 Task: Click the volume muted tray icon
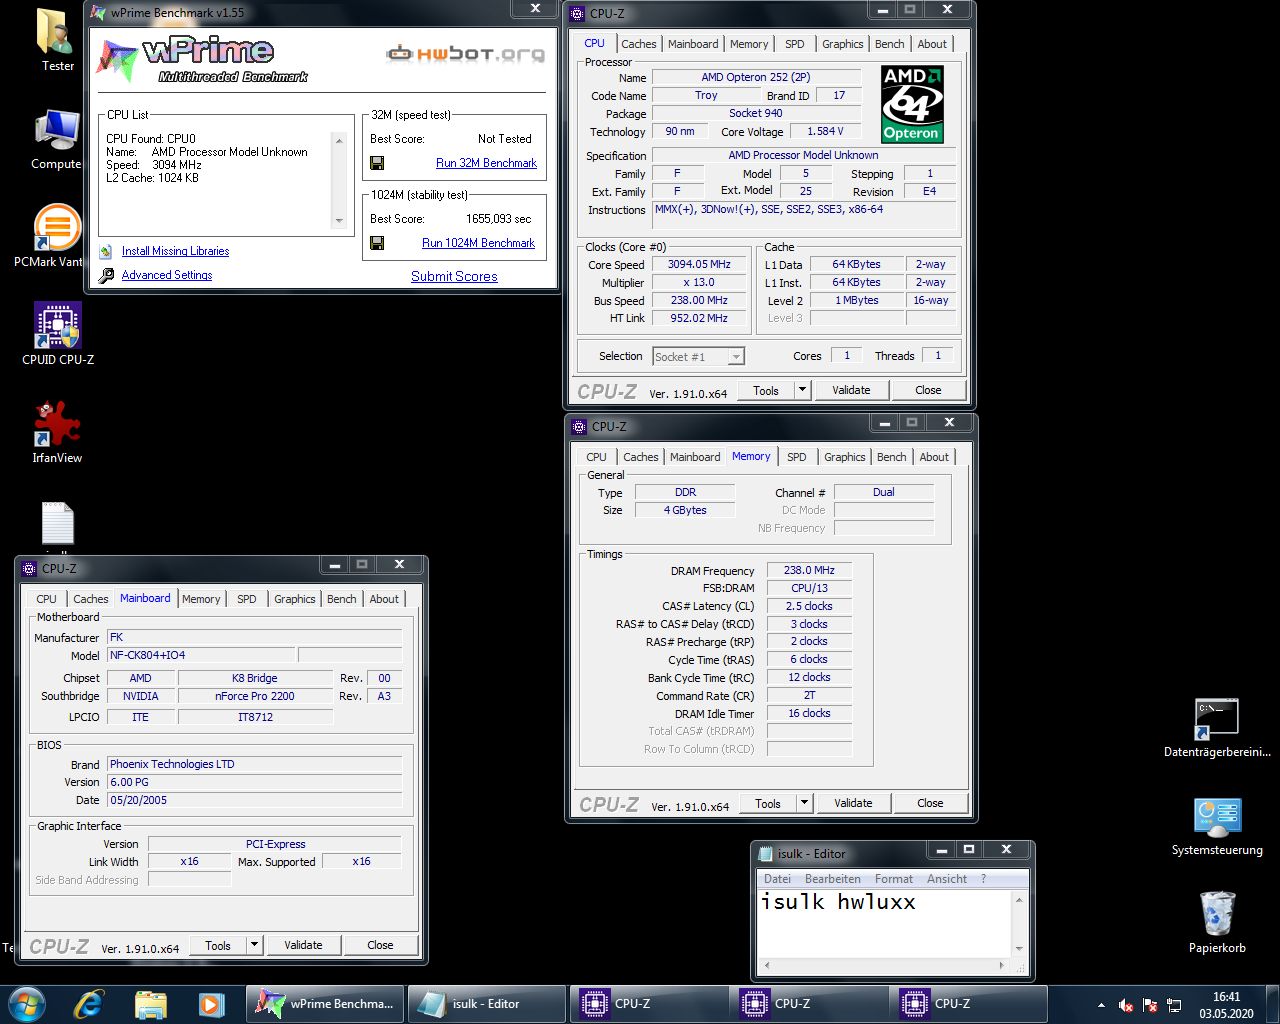pyautogui.click(x=1126, y=1005)
